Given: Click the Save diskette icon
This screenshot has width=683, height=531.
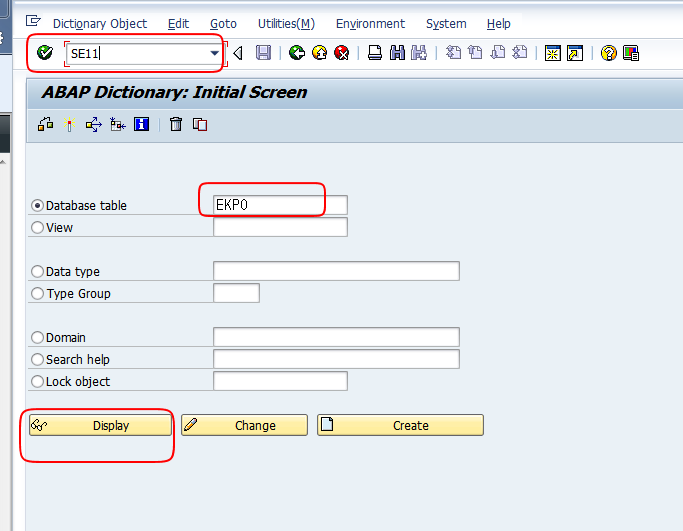Looking at the screenshot, I should click(263, 53).
